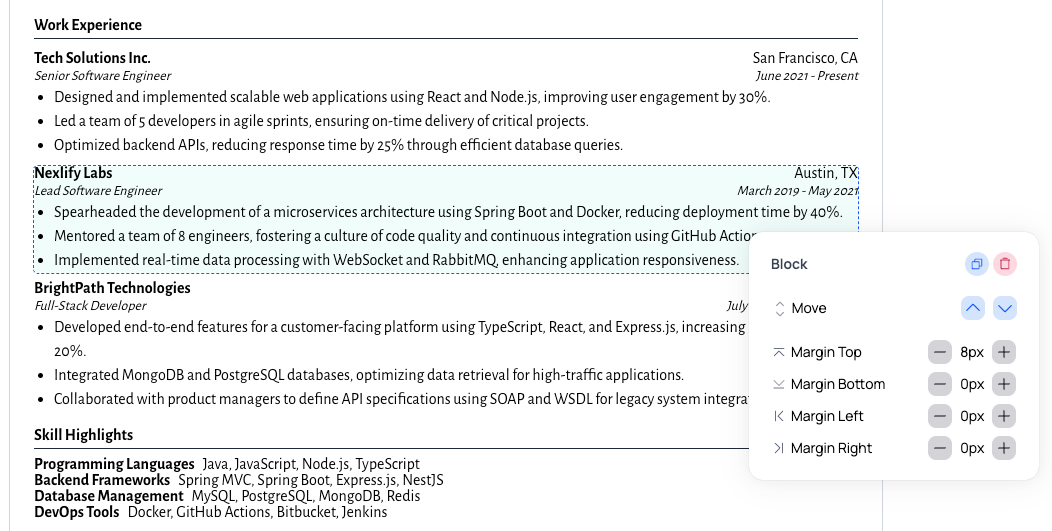The image size is (1052, 531).
Task: Click bullet about leading 5 developers
Action: tap(321, 122)
